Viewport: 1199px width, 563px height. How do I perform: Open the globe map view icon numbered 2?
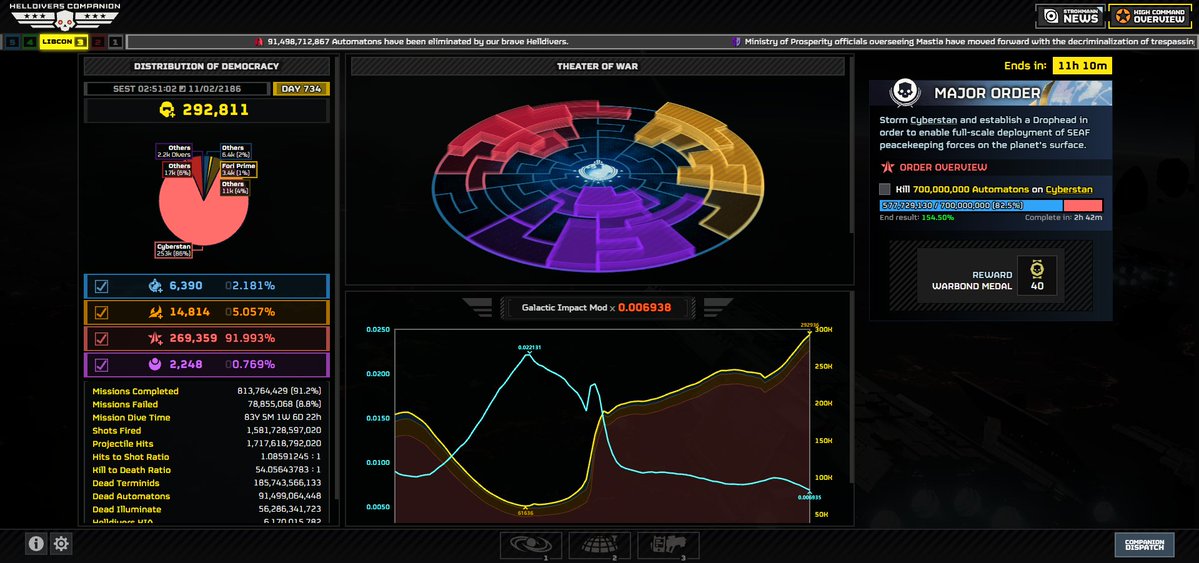tap(600, 546)
